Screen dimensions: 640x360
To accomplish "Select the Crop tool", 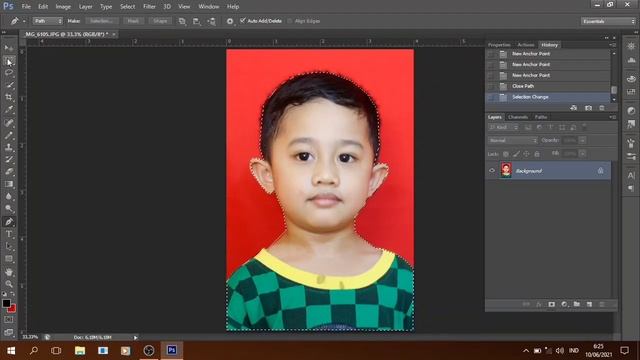I will (x=9, y=97).
